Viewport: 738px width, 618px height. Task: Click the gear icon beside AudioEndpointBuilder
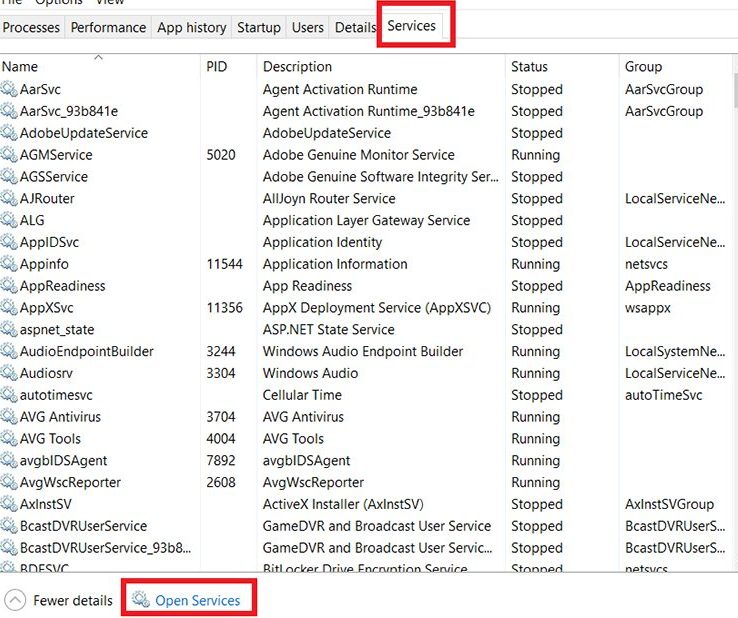[9, 351]
